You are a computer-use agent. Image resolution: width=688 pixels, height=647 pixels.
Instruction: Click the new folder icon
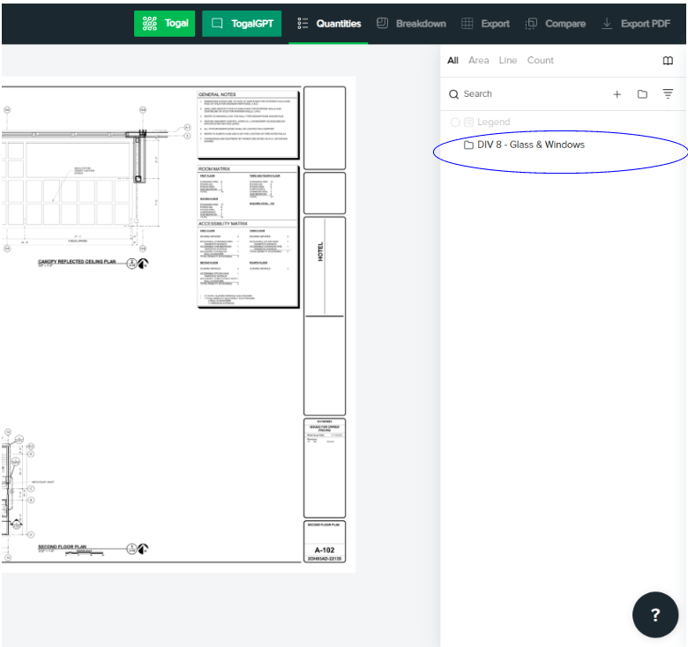[x=642, y=94]
